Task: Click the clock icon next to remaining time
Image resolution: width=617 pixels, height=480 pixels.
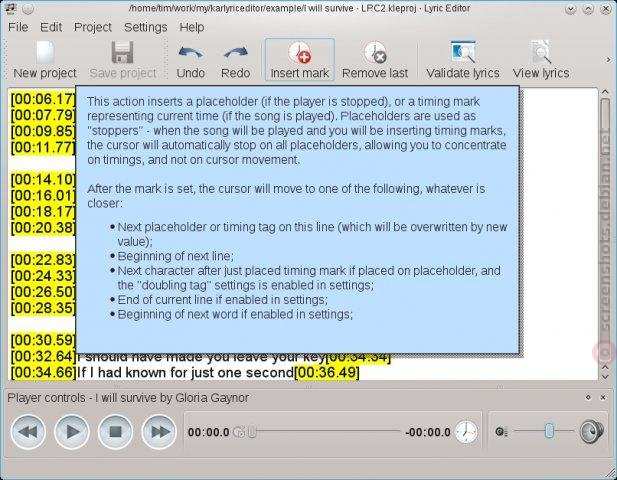Action: tap(466, 432)
